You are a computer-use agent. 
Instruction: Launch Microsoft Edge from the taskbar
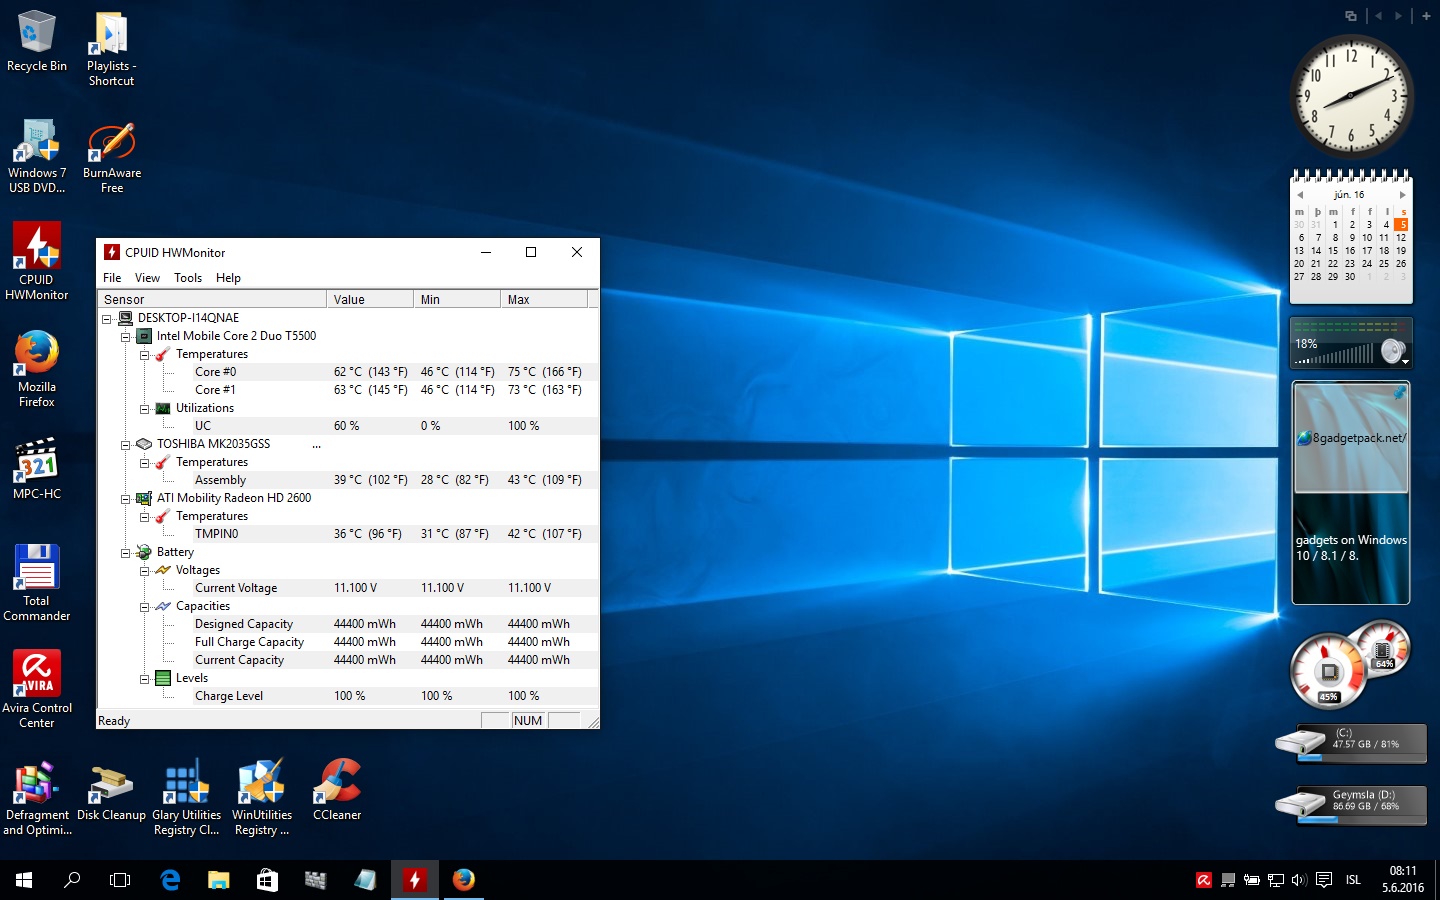tap(170, 880)
